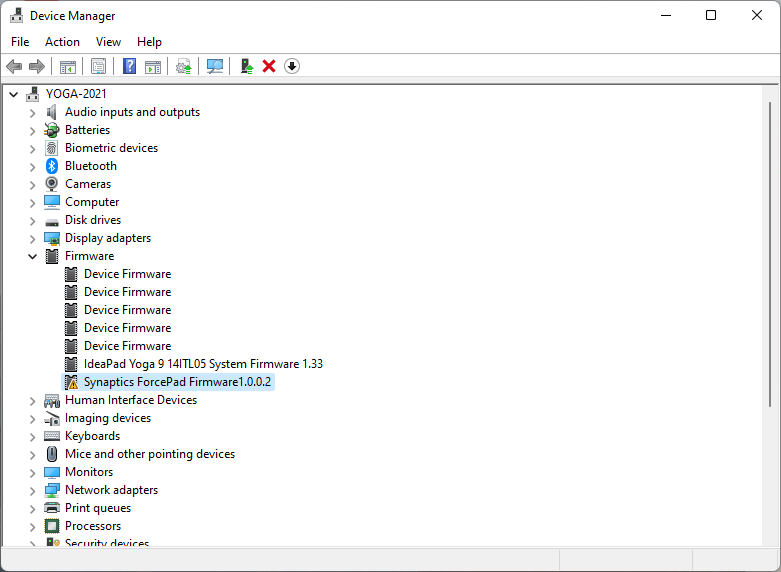Image resolution: width=781 pixels, height=572 pixels.
Task: Click the Cameras webcam icon
Action: (x=52, y=184)
